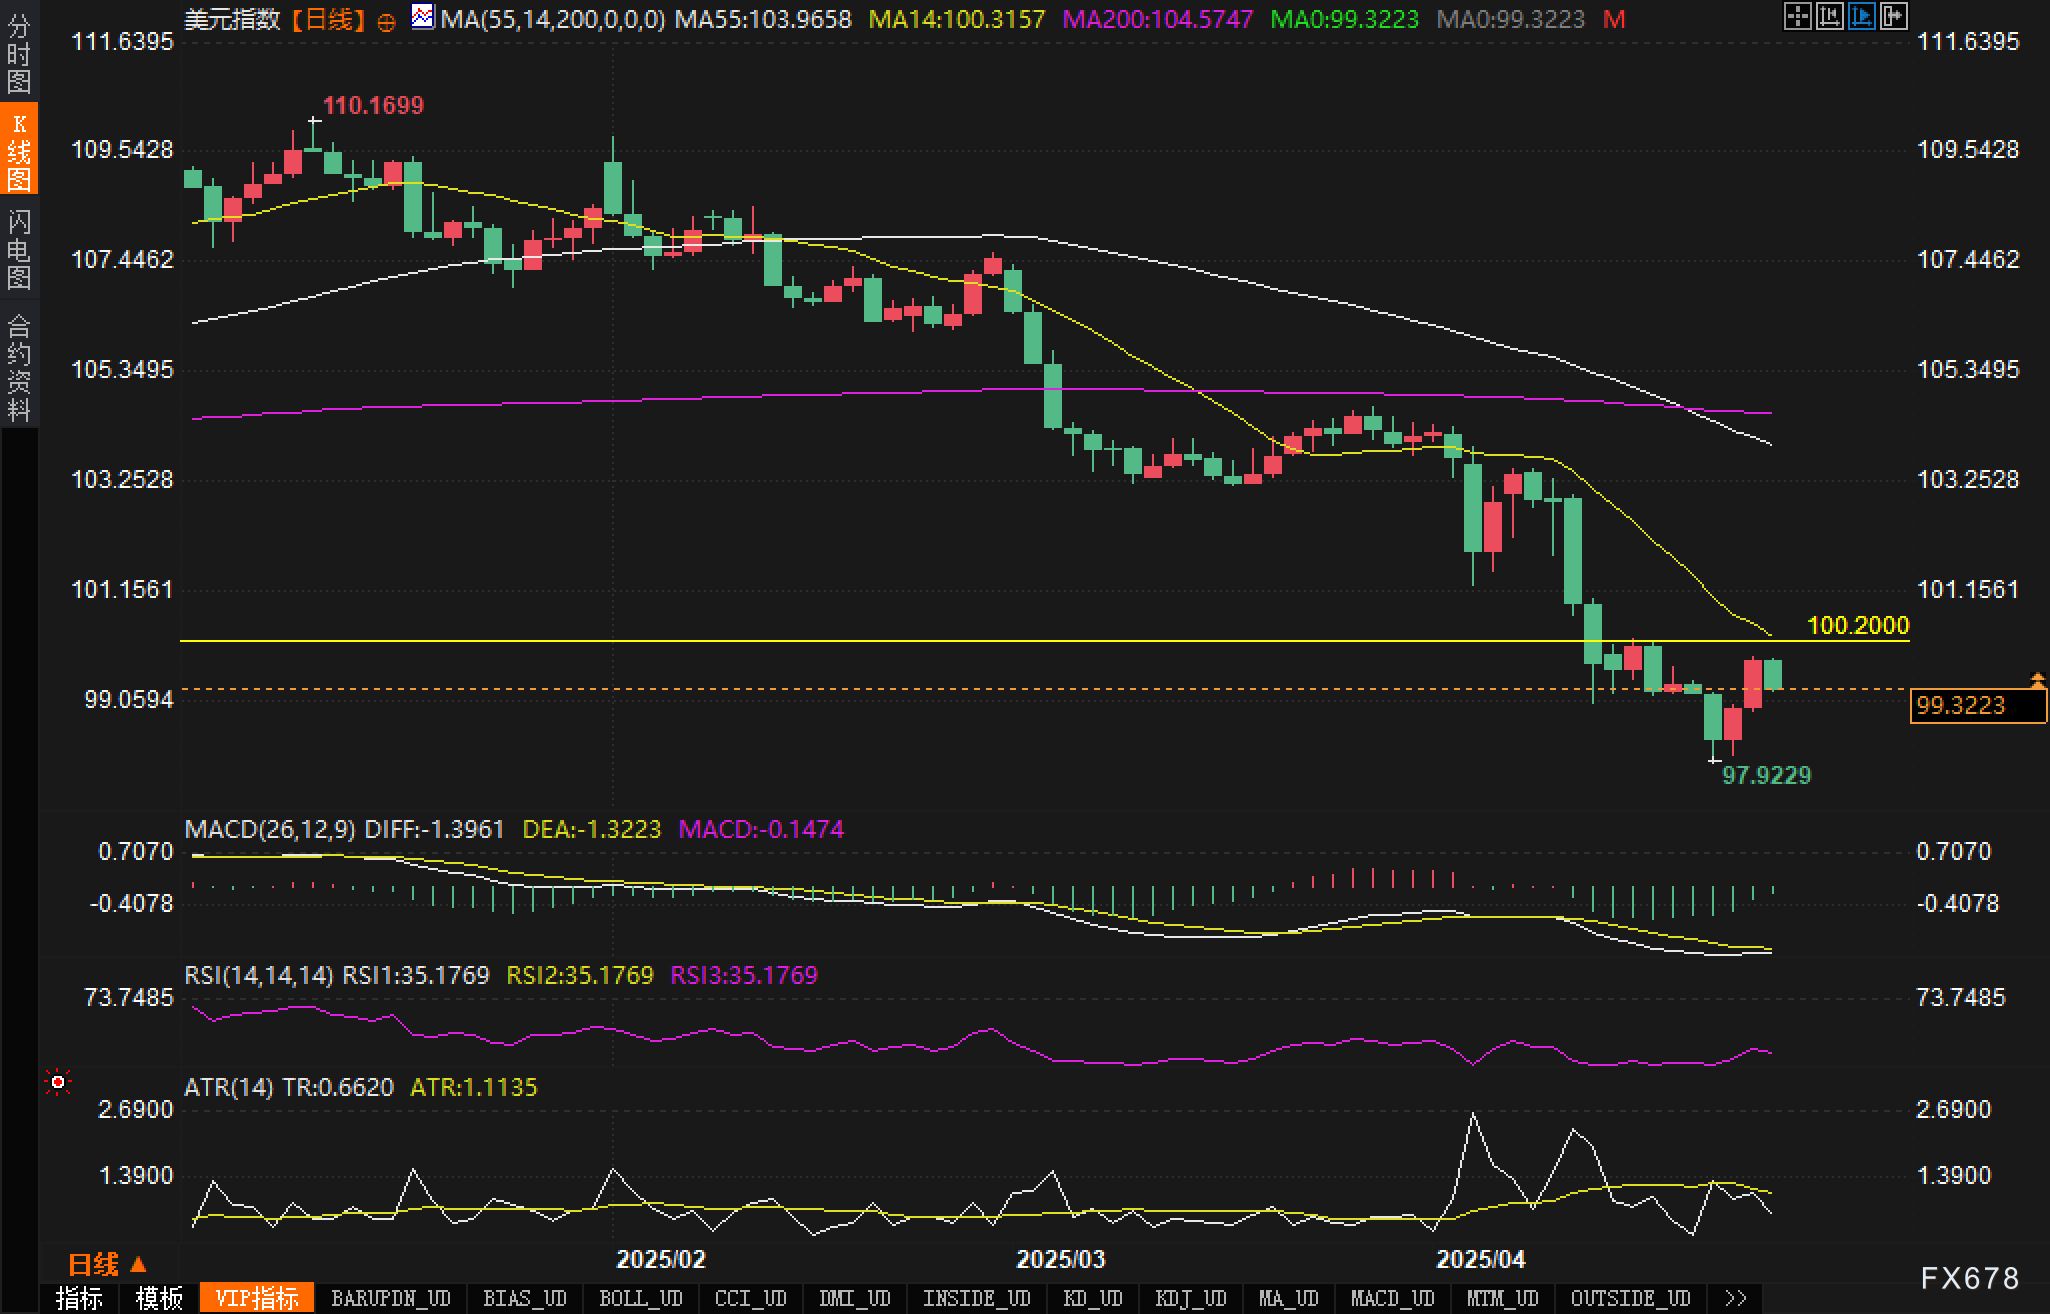This screenshot has width=2050, height=1314.
Task: Click the second chart-axis icon at top right
Action: point(1829,17)
